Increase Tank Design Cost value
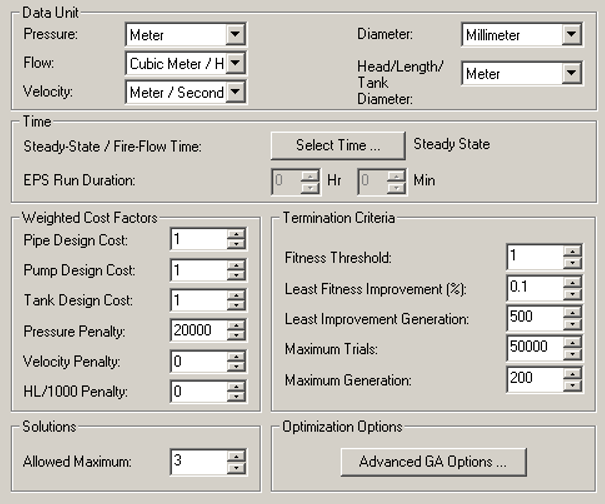 [236, 295]
